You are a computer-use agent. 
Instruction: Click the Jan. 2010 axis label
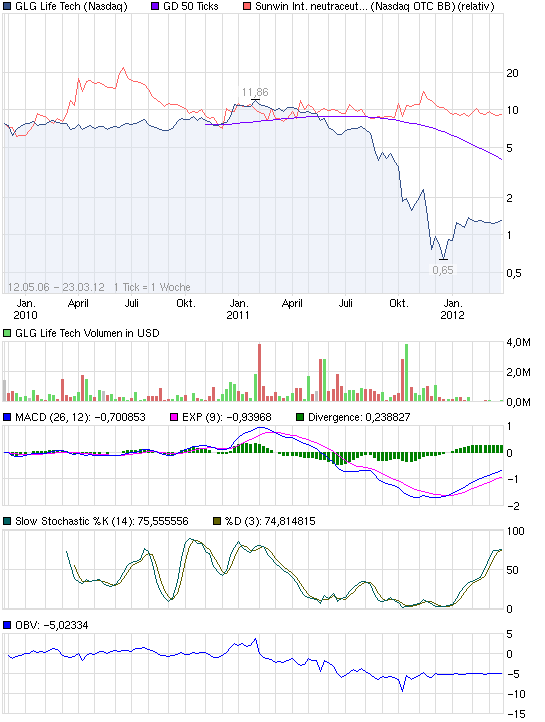[25, 309]
